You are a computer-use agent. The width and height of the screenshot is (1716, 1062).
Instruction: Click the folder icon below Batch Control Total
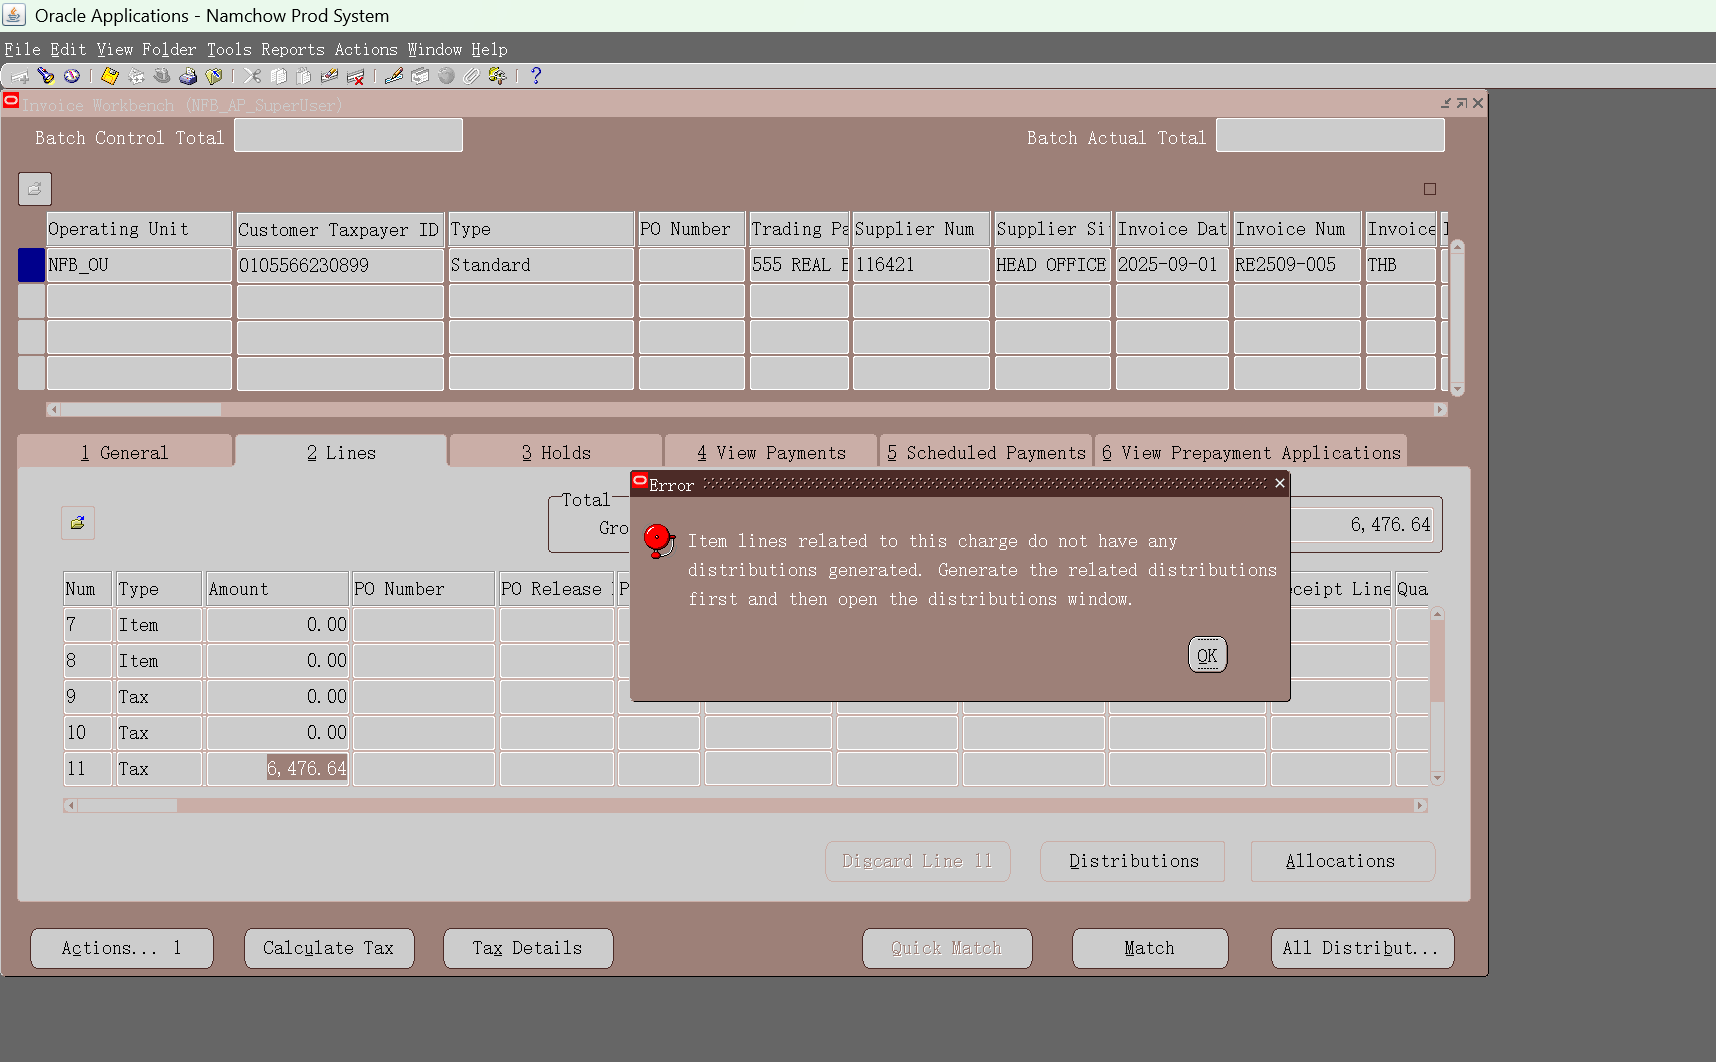pyautogui.click(x=35, y=189)
